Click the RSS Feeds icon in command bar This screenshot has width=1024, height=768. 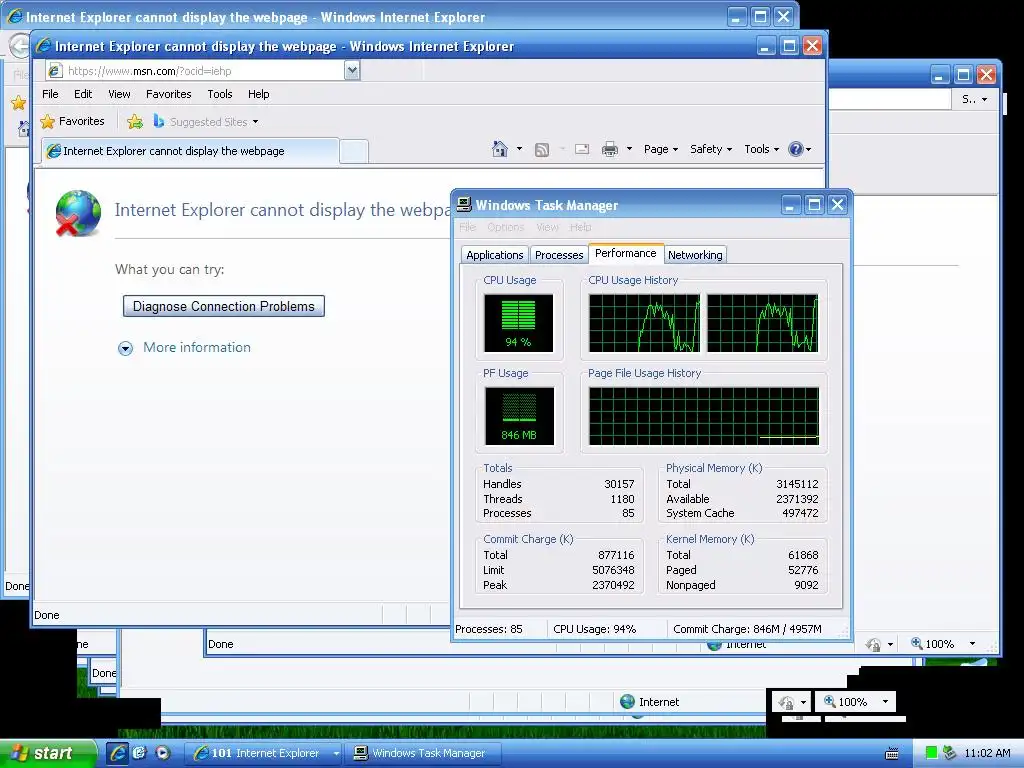point(541,150)
